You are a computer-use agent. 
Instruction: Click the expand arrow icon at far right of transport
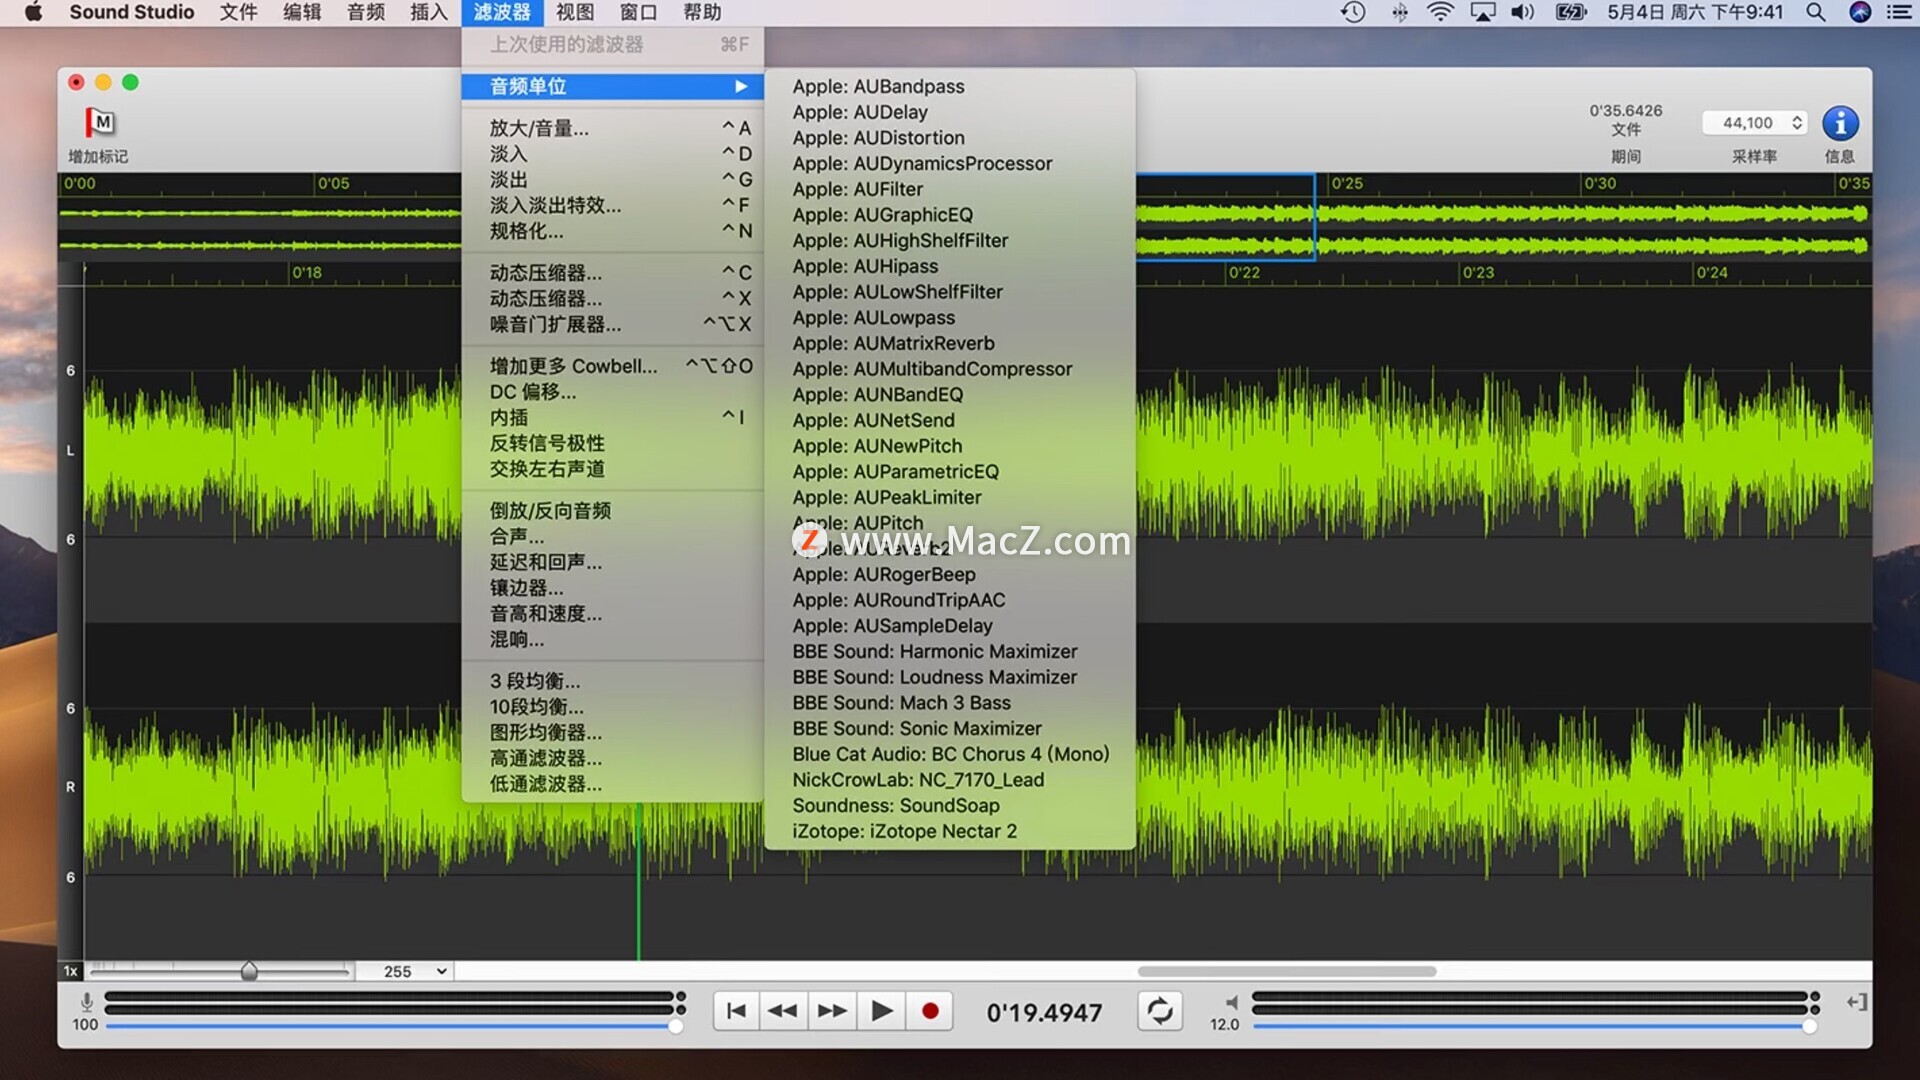tap(1856, 1002)
